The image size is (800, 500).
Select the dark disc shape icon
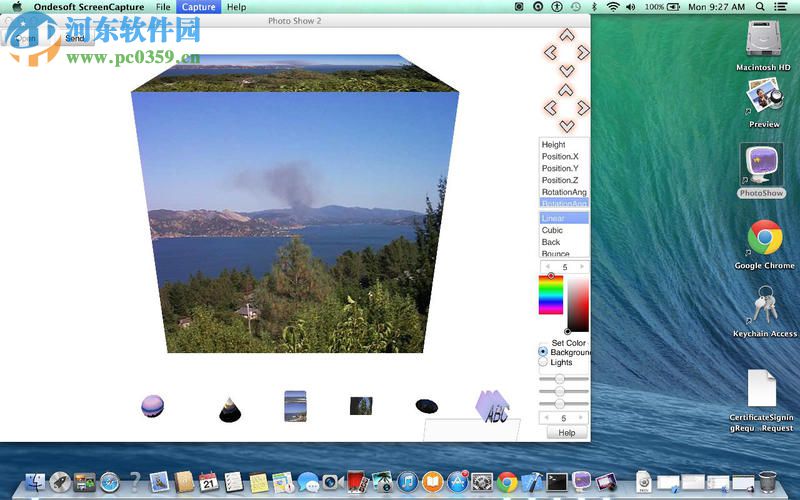click(x=427, y=406)
